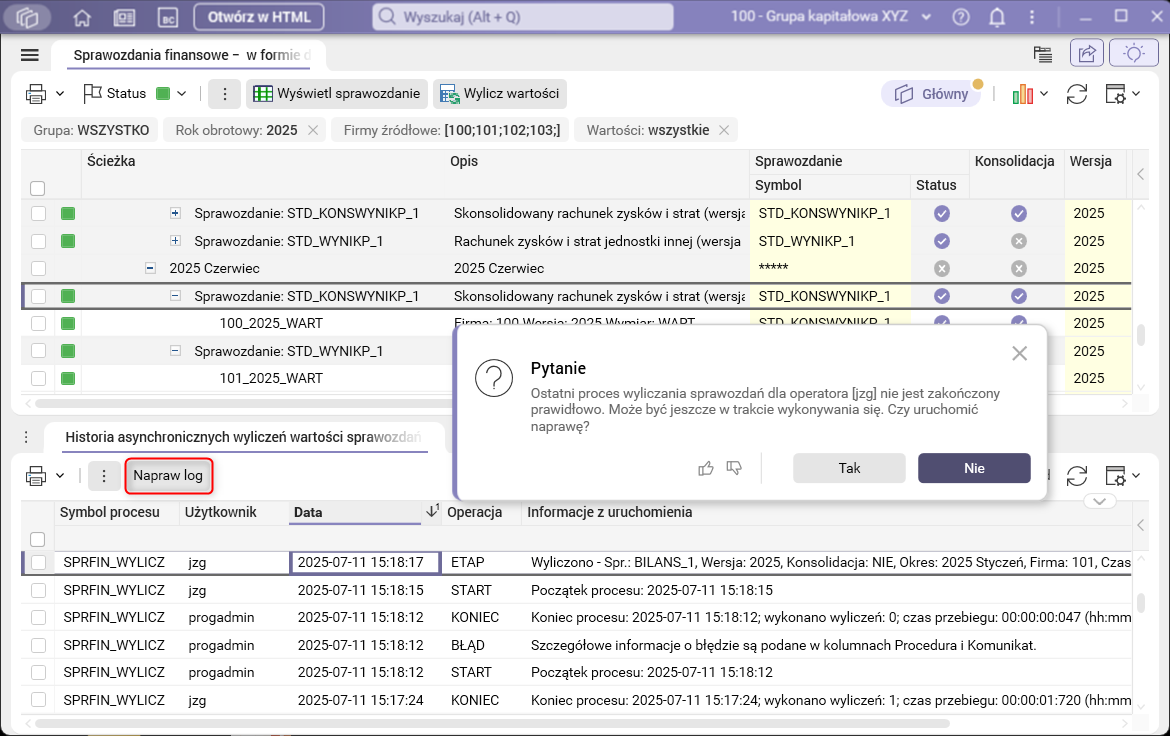
Task: Check the 15:17:24 KONIEC row checkbox
Action: point(38,700)
